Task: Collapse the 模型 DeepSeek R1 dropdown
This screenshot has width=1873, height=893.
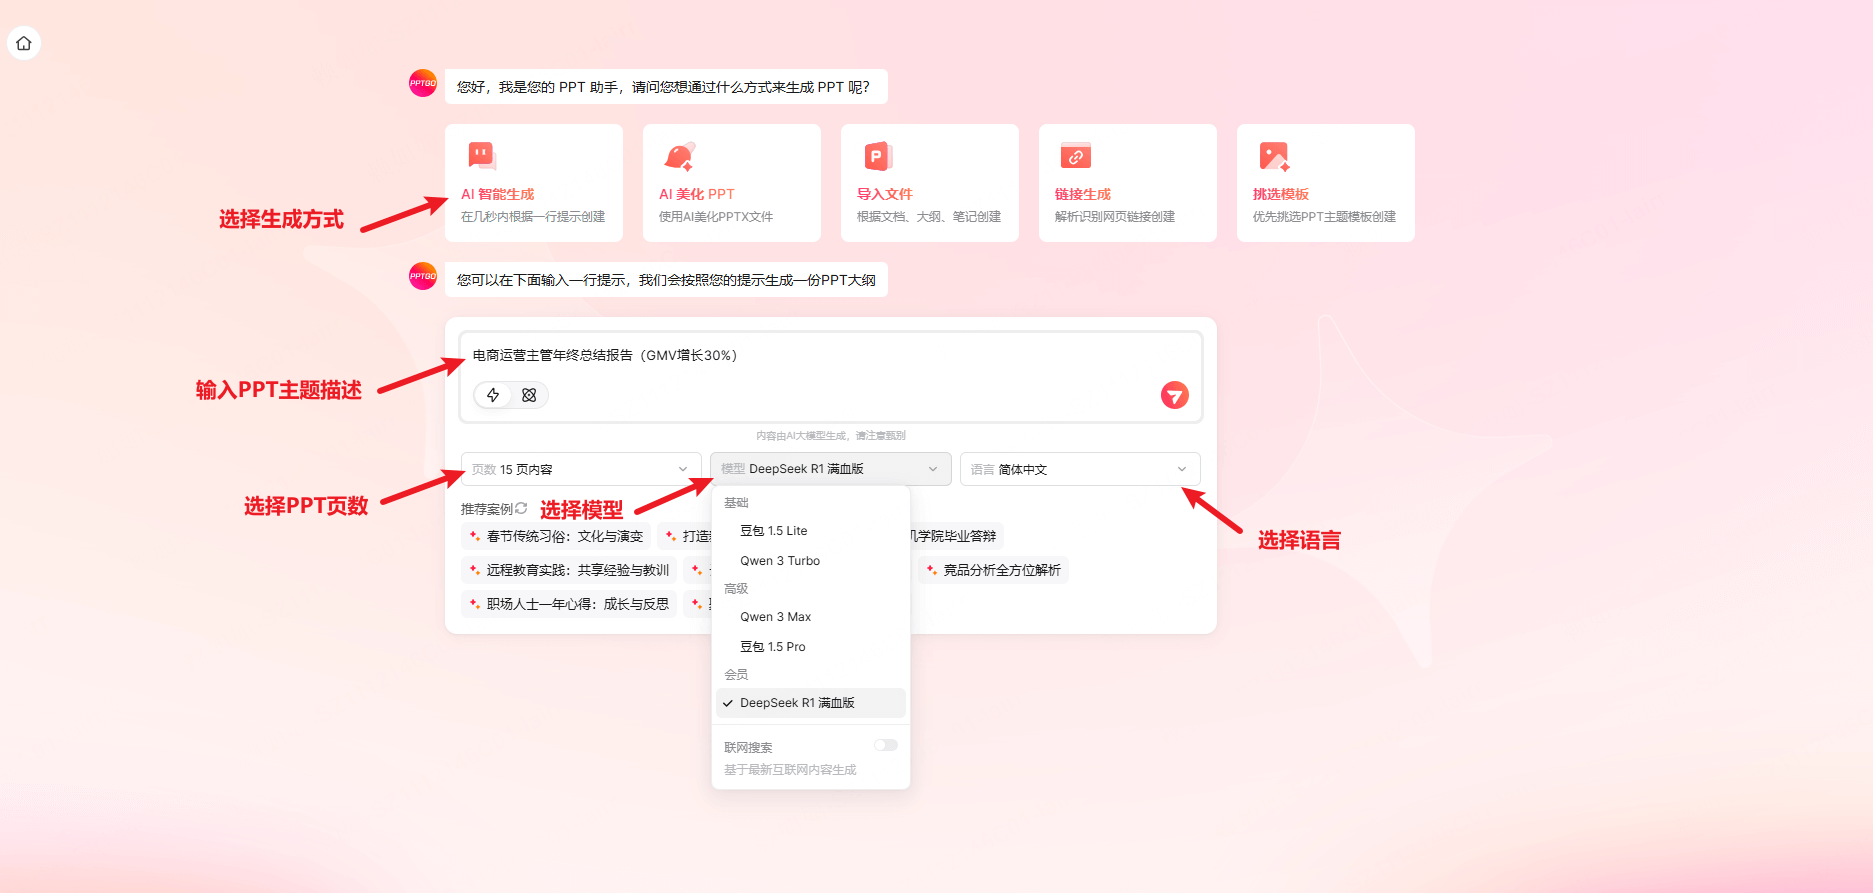Action: (x=831, y=469)
